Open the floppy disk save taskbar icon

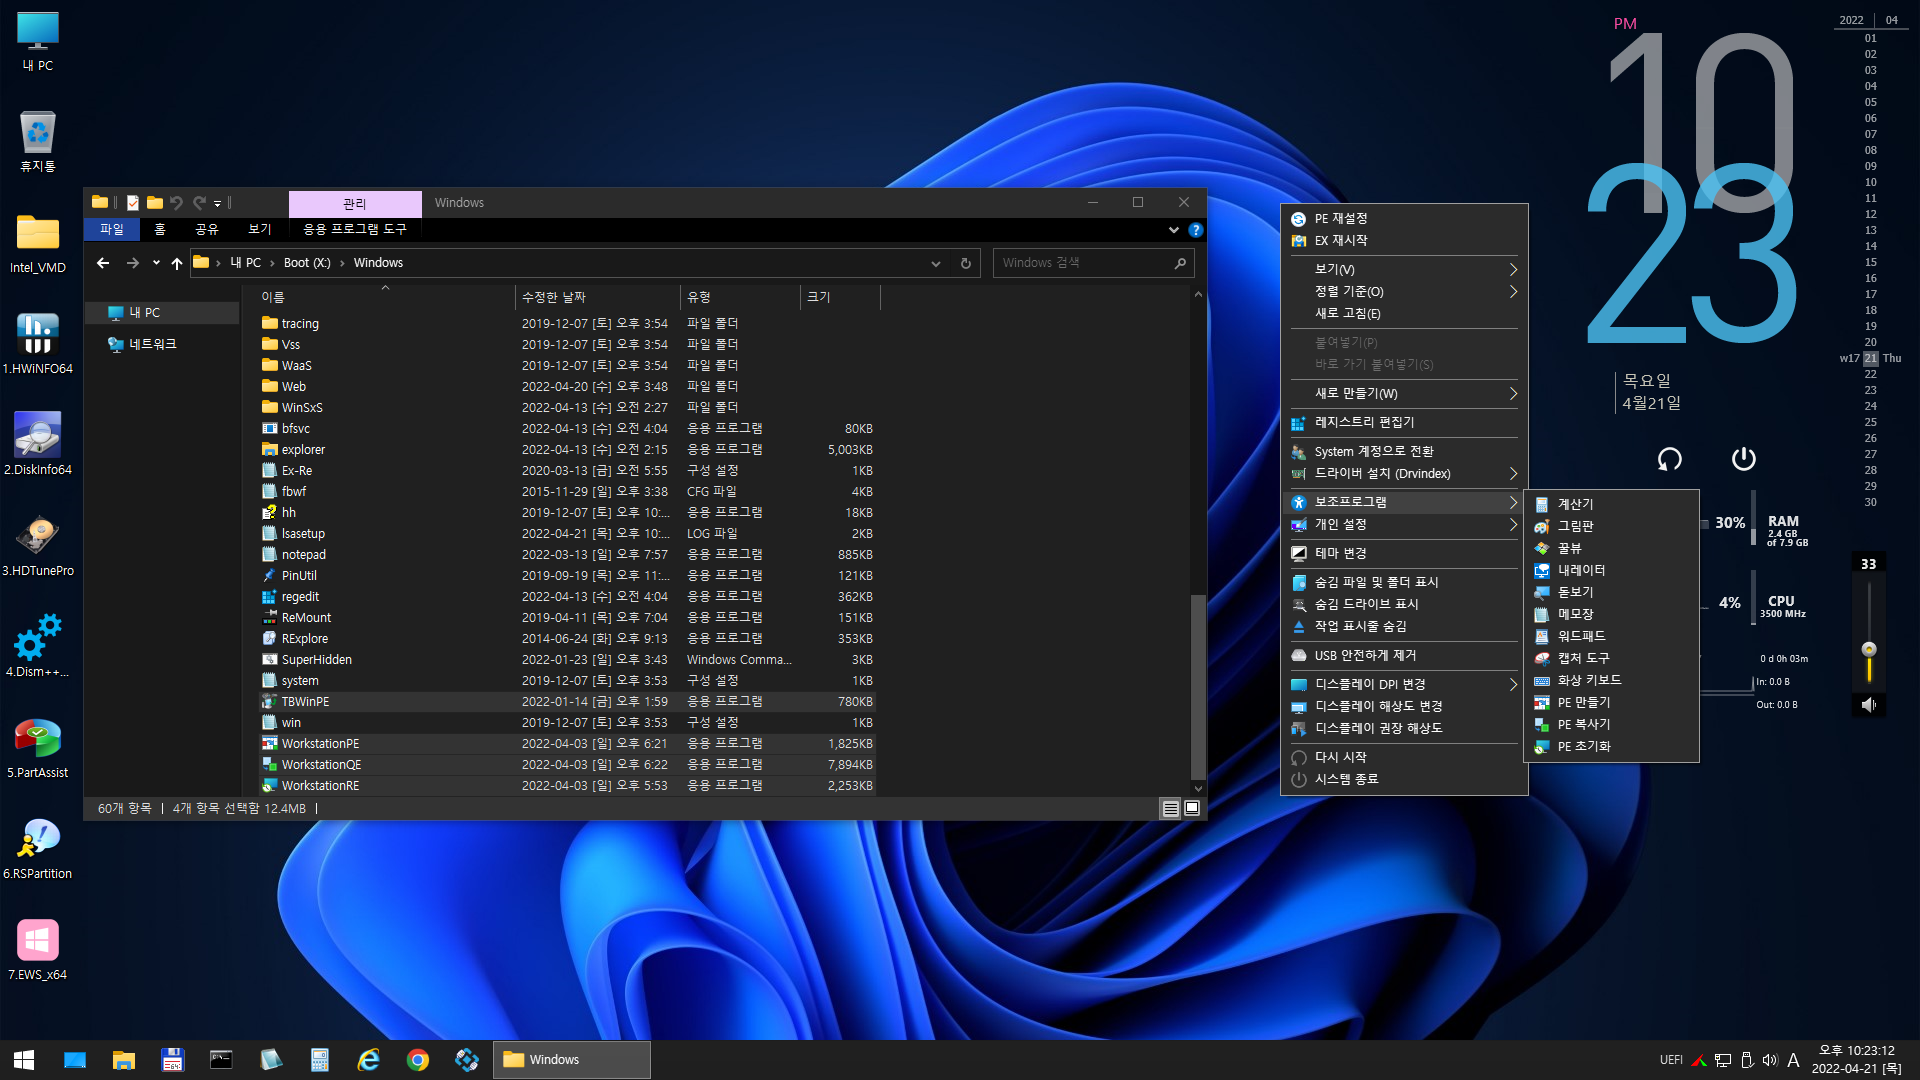pos(172,1060)
